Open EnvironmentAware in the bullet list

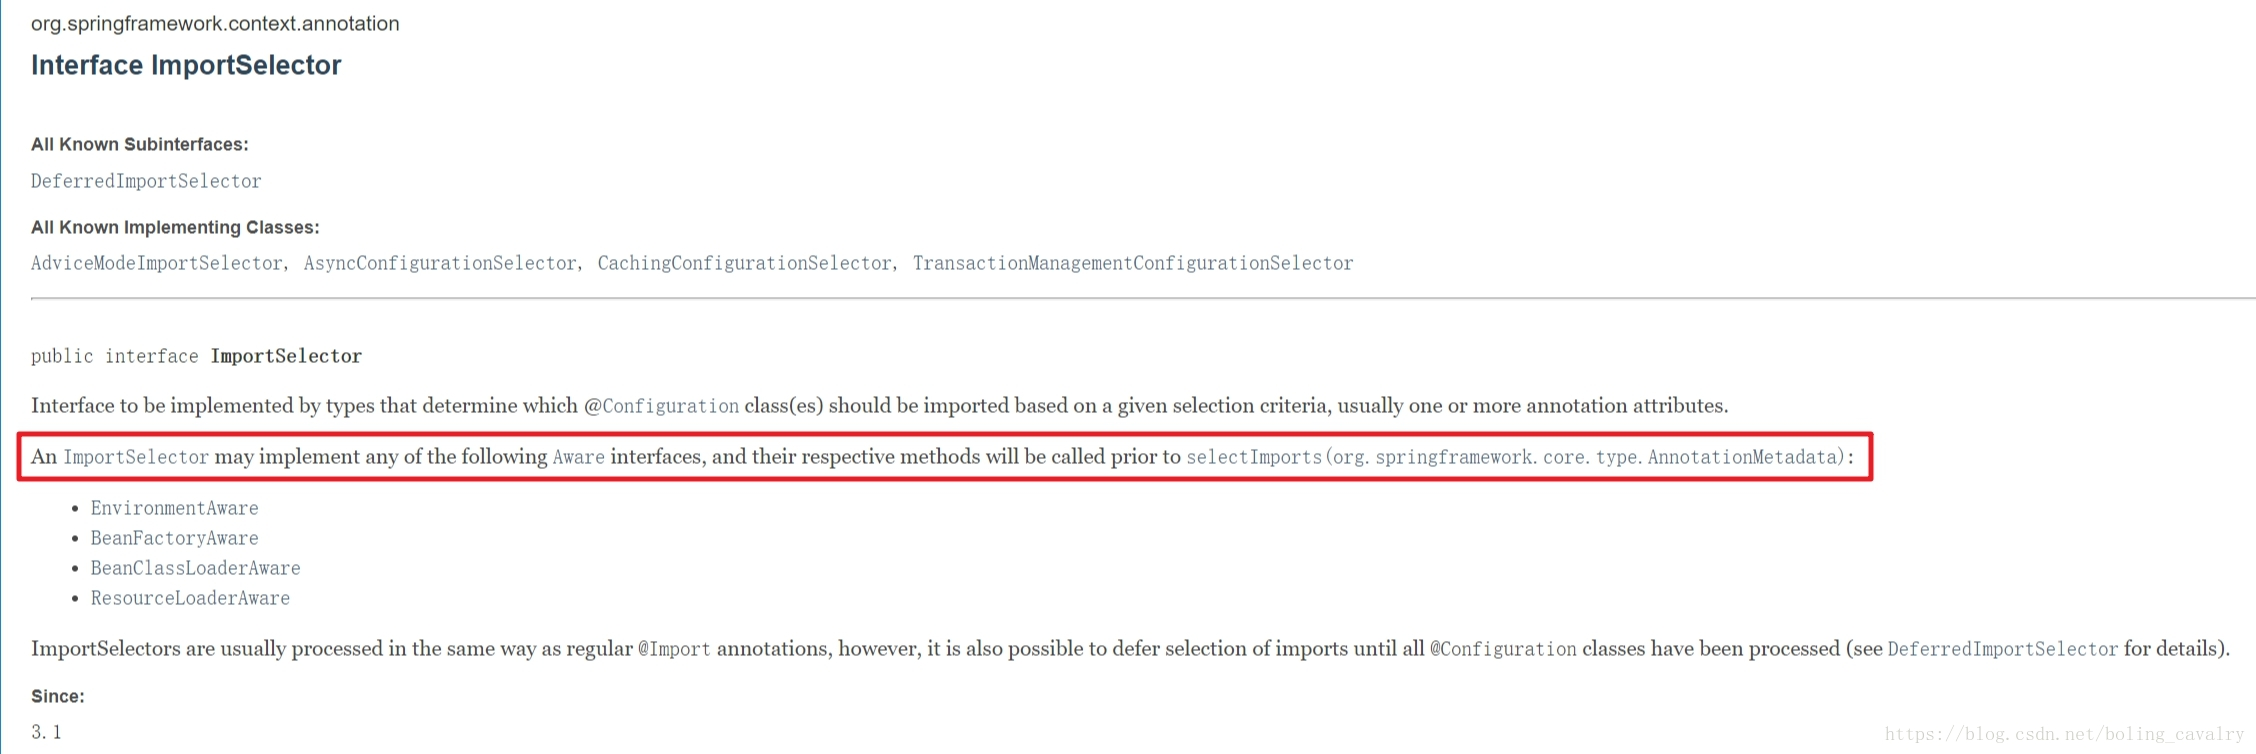174,508
